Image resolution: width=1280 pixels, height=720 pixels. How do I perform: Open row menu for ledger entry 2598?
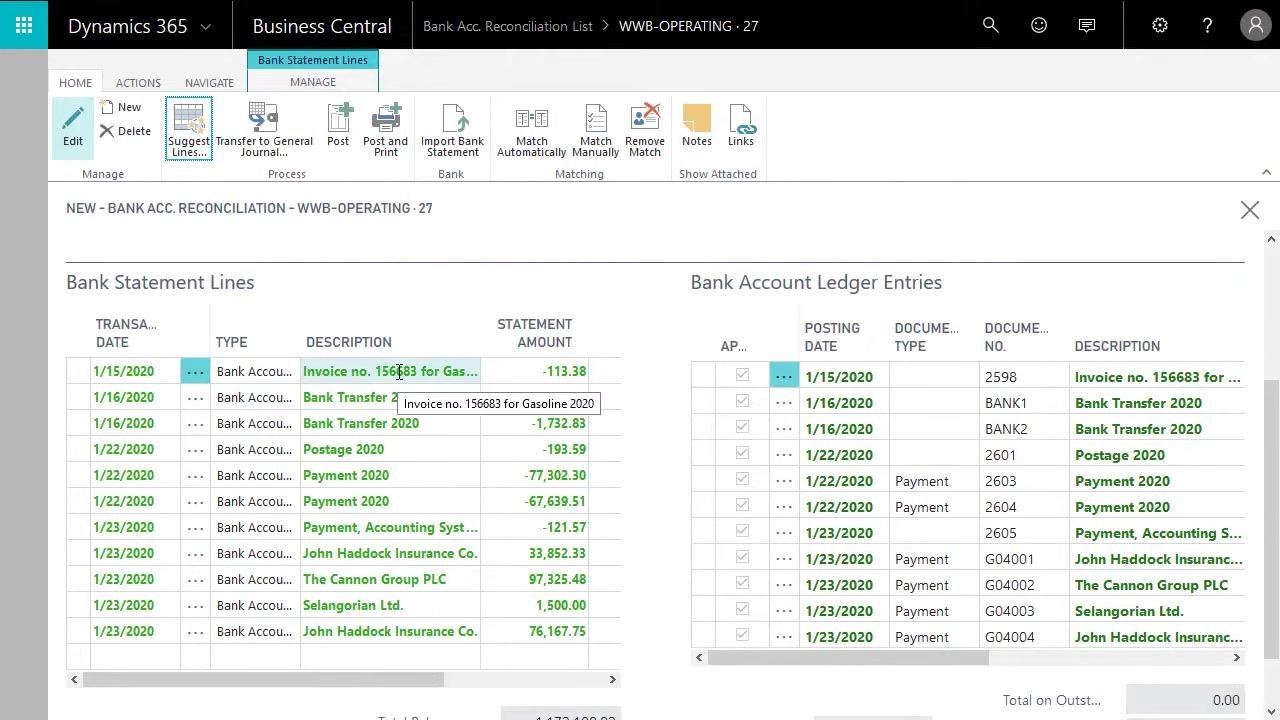[784, 377]
